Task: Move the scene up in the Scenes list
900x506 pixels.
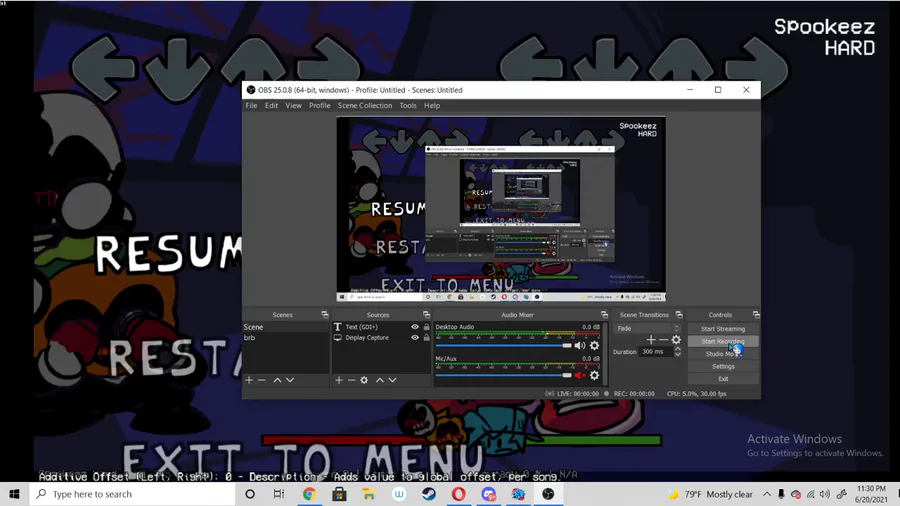Action: (x=277, y=380)
